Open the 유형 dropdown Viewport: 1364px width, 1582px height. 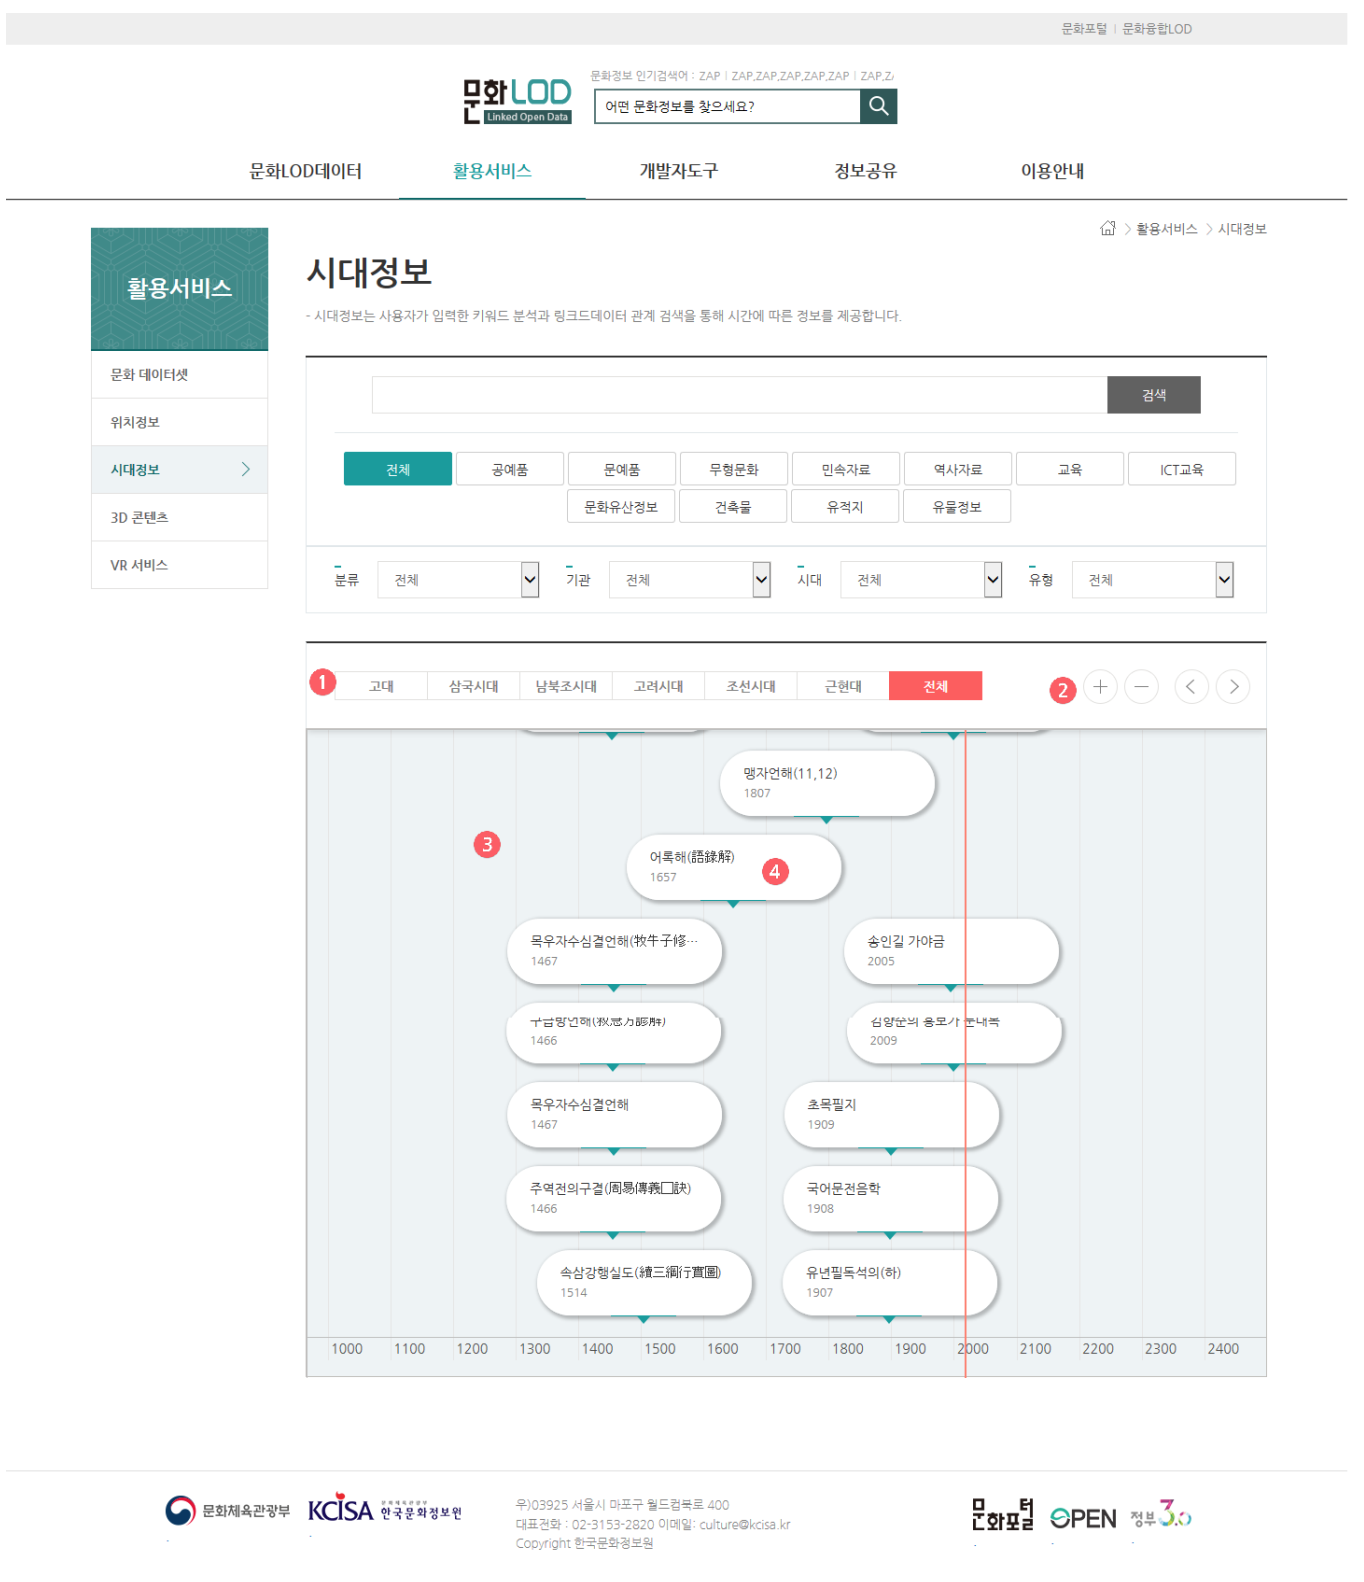click(x=1153, y=580)
